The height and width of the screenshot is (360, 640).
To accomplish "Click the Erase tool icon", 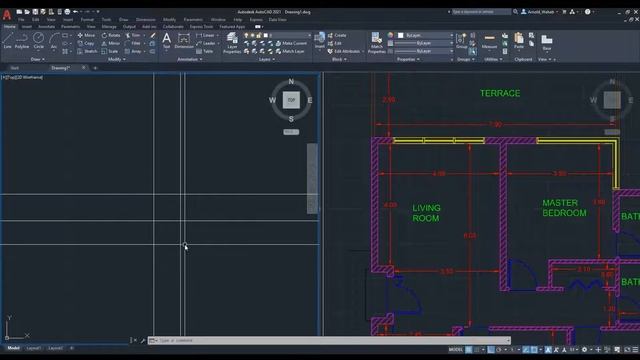I will coord(153,36).
